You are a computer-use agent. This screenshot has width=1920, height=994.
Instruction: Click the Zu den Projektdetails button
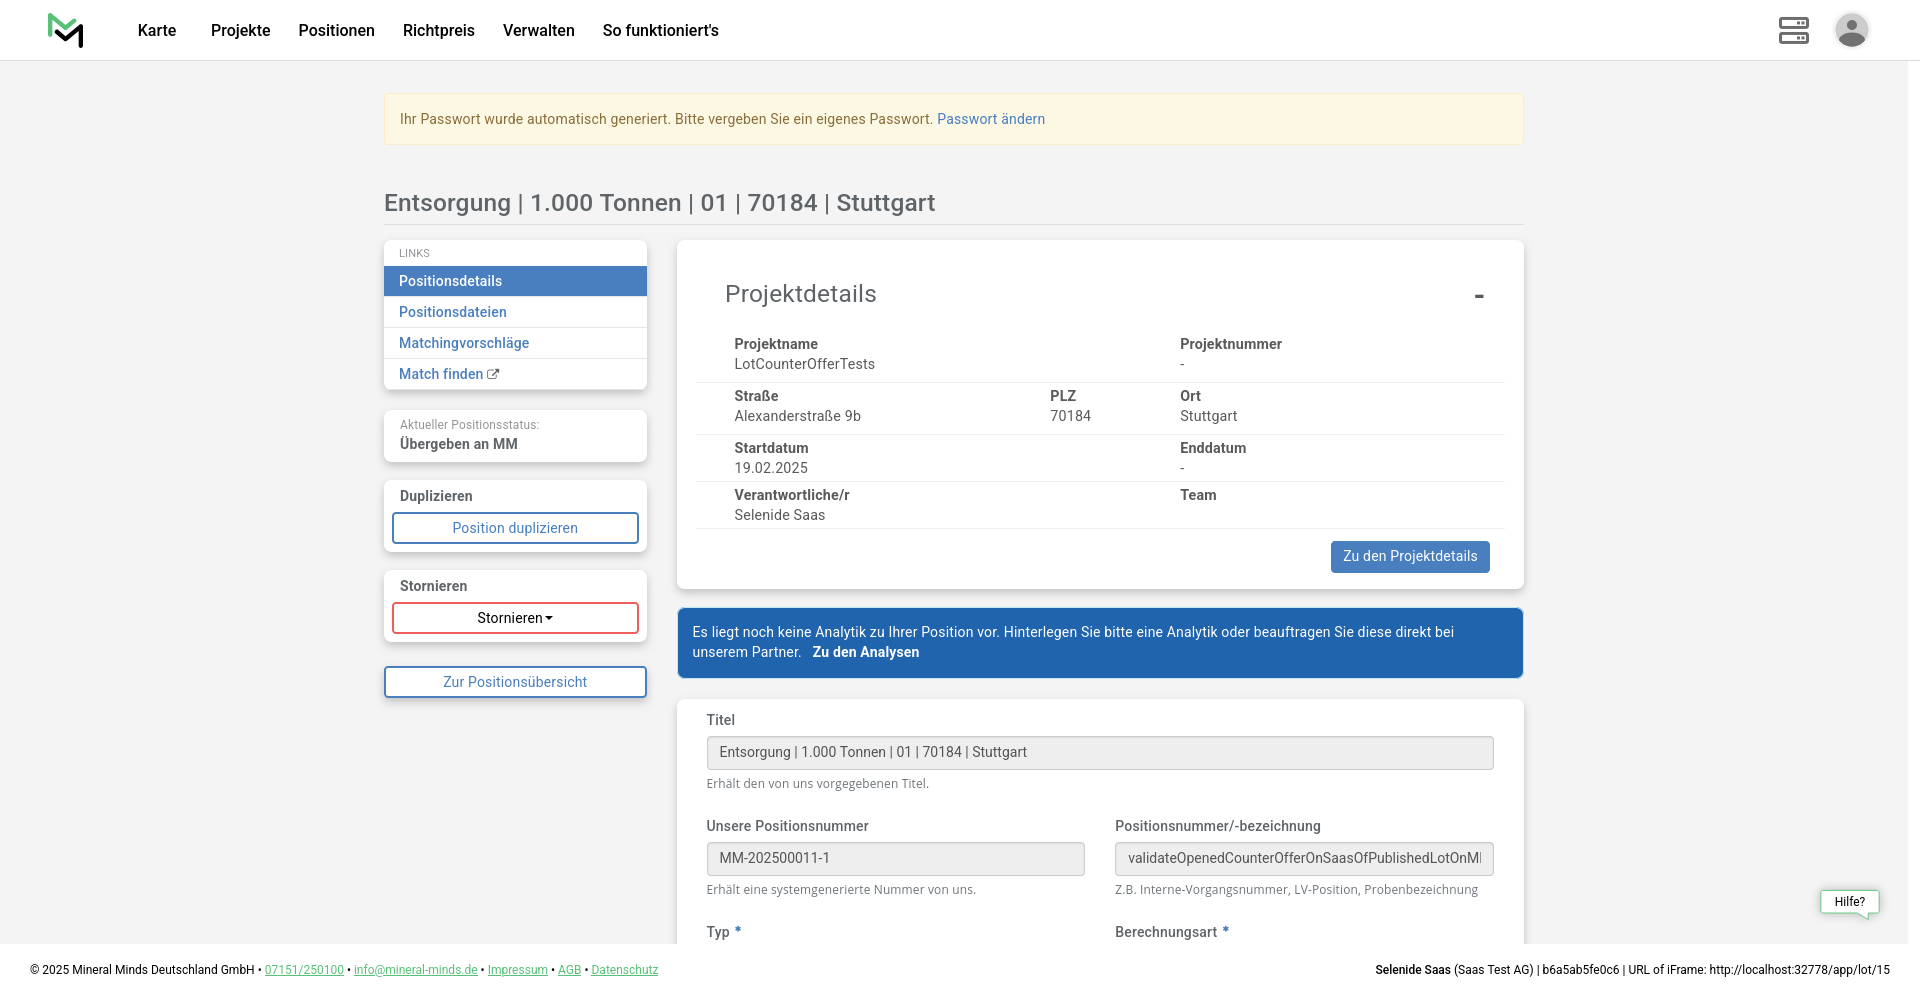click(x=1409, y=557)
